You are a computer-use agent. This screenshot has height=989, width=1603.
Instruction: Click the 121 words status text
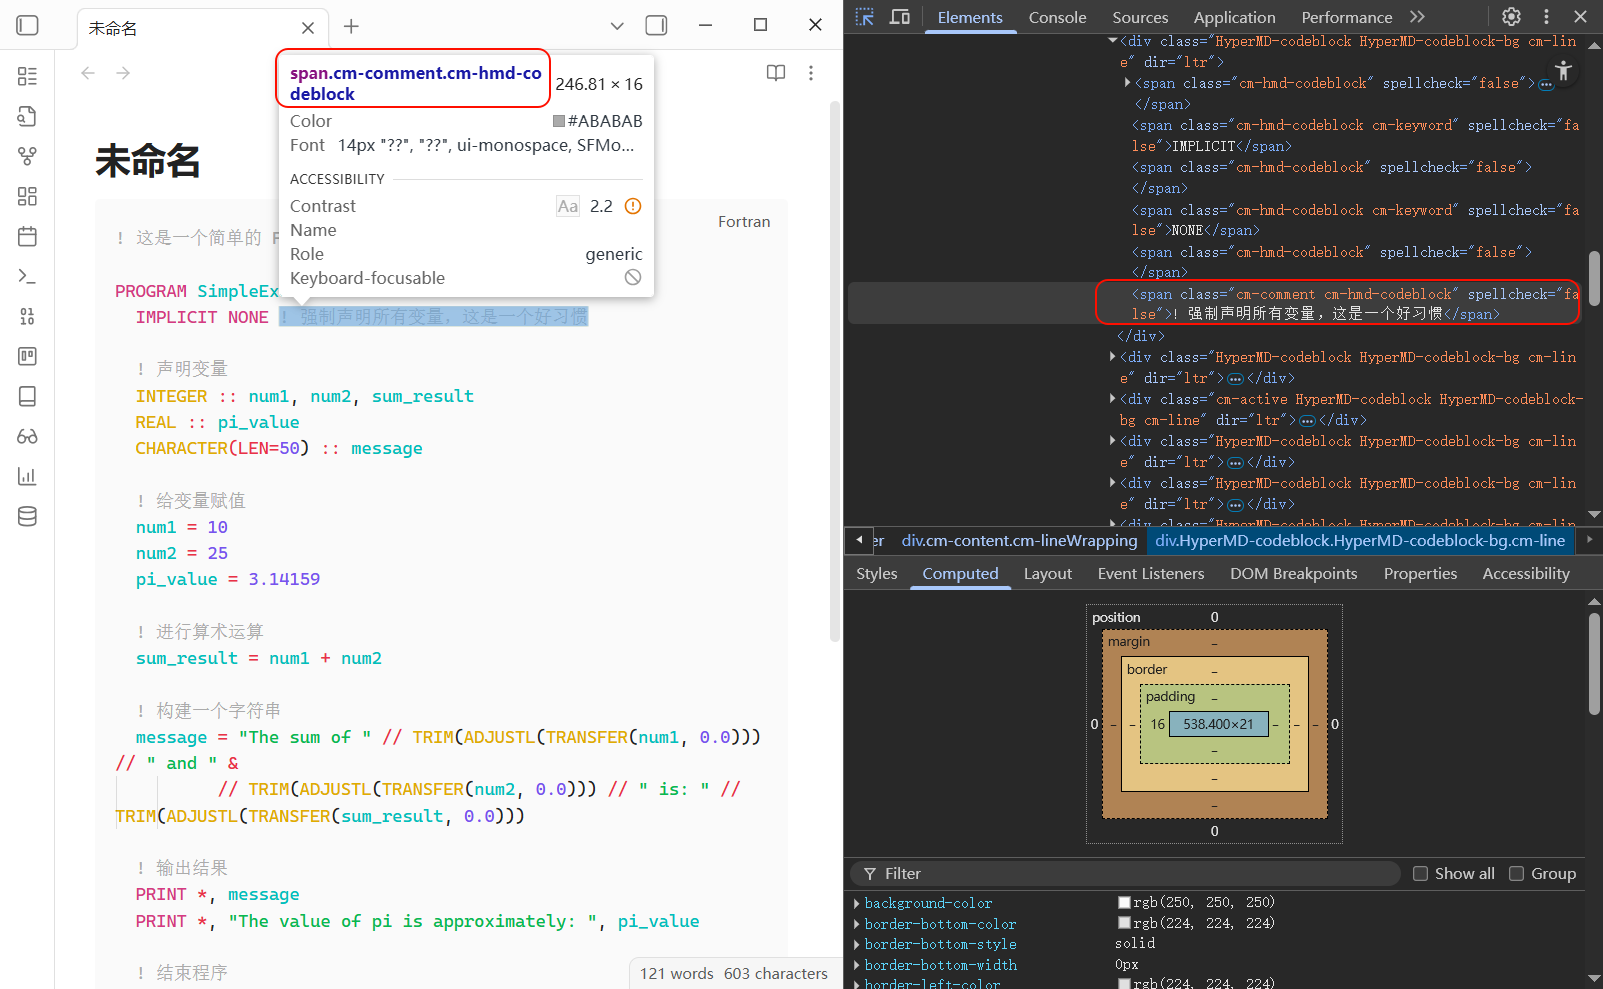(677, 974)
